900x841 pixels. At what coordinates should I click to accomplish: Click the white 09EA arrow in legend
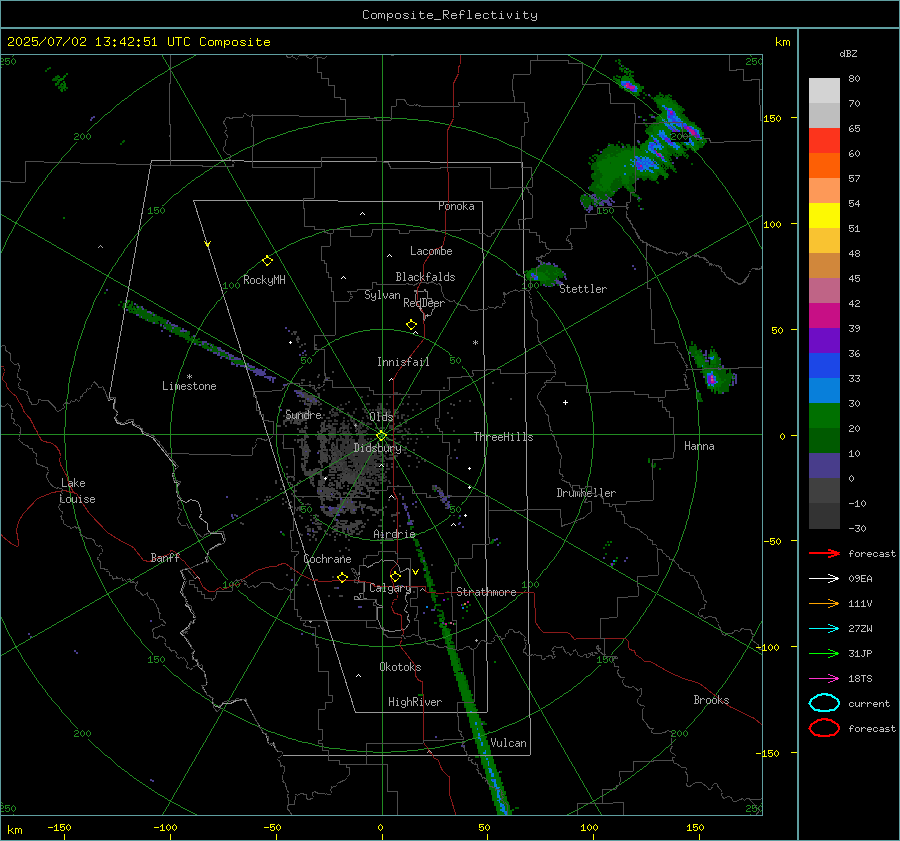(824, 579)
